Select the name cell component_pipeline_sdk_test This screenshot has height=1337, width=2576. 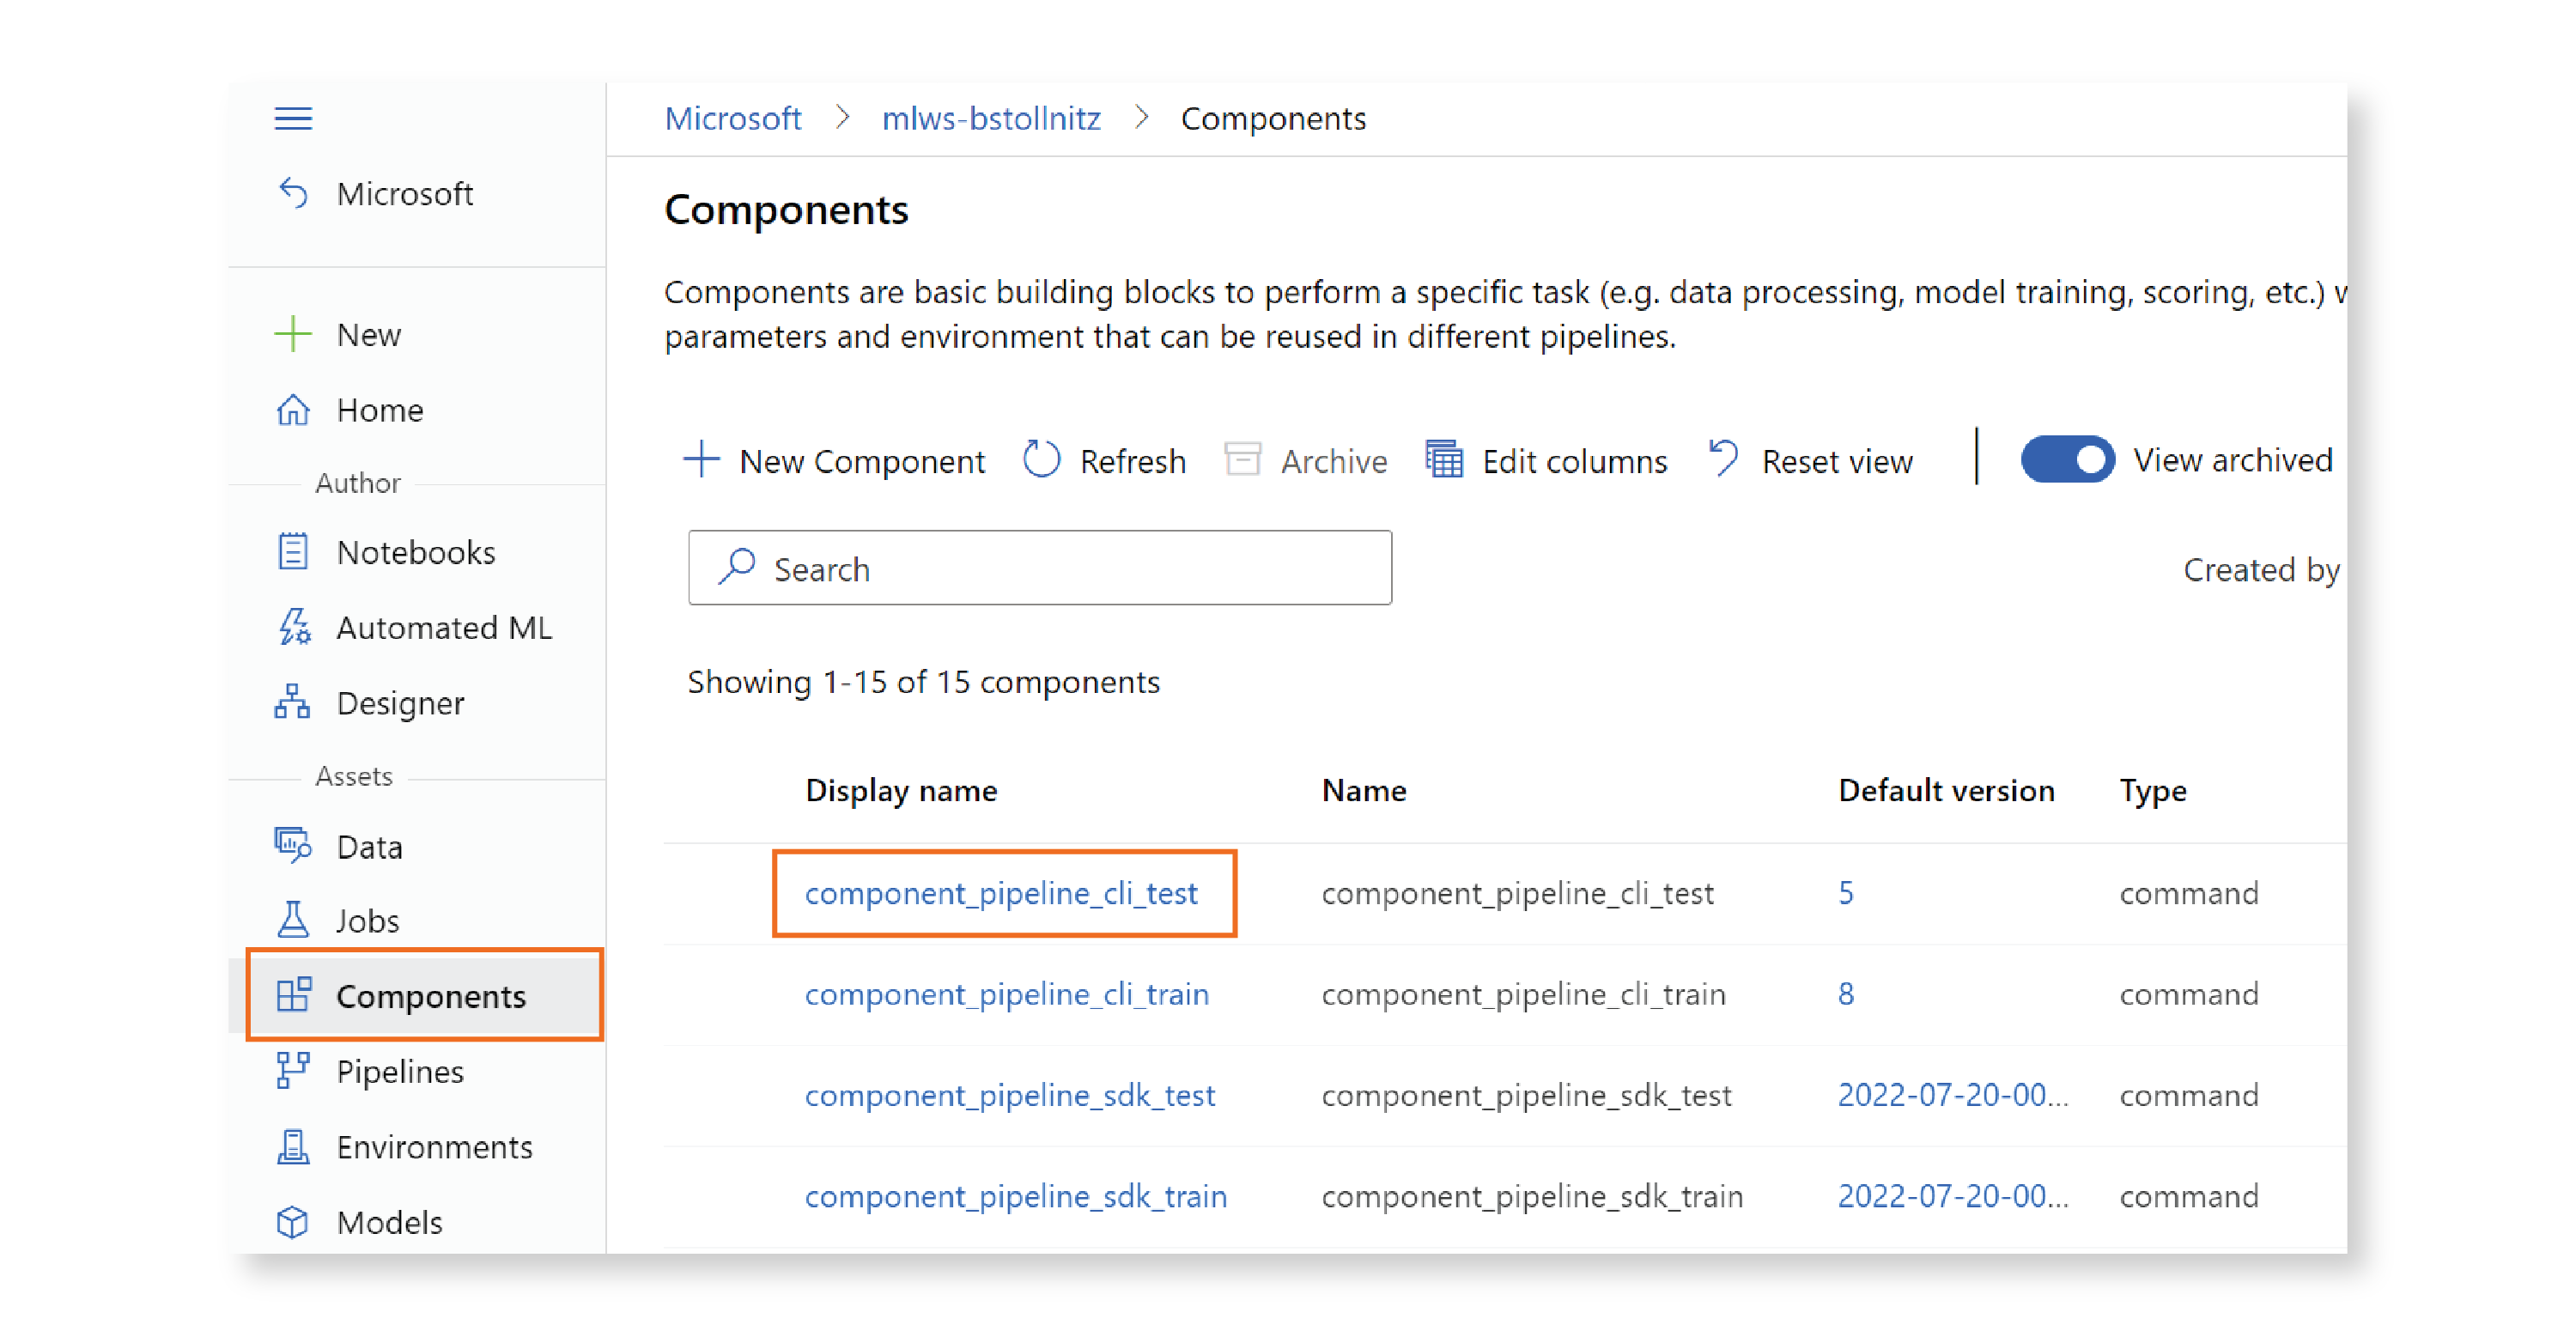pos(1527,1095)
